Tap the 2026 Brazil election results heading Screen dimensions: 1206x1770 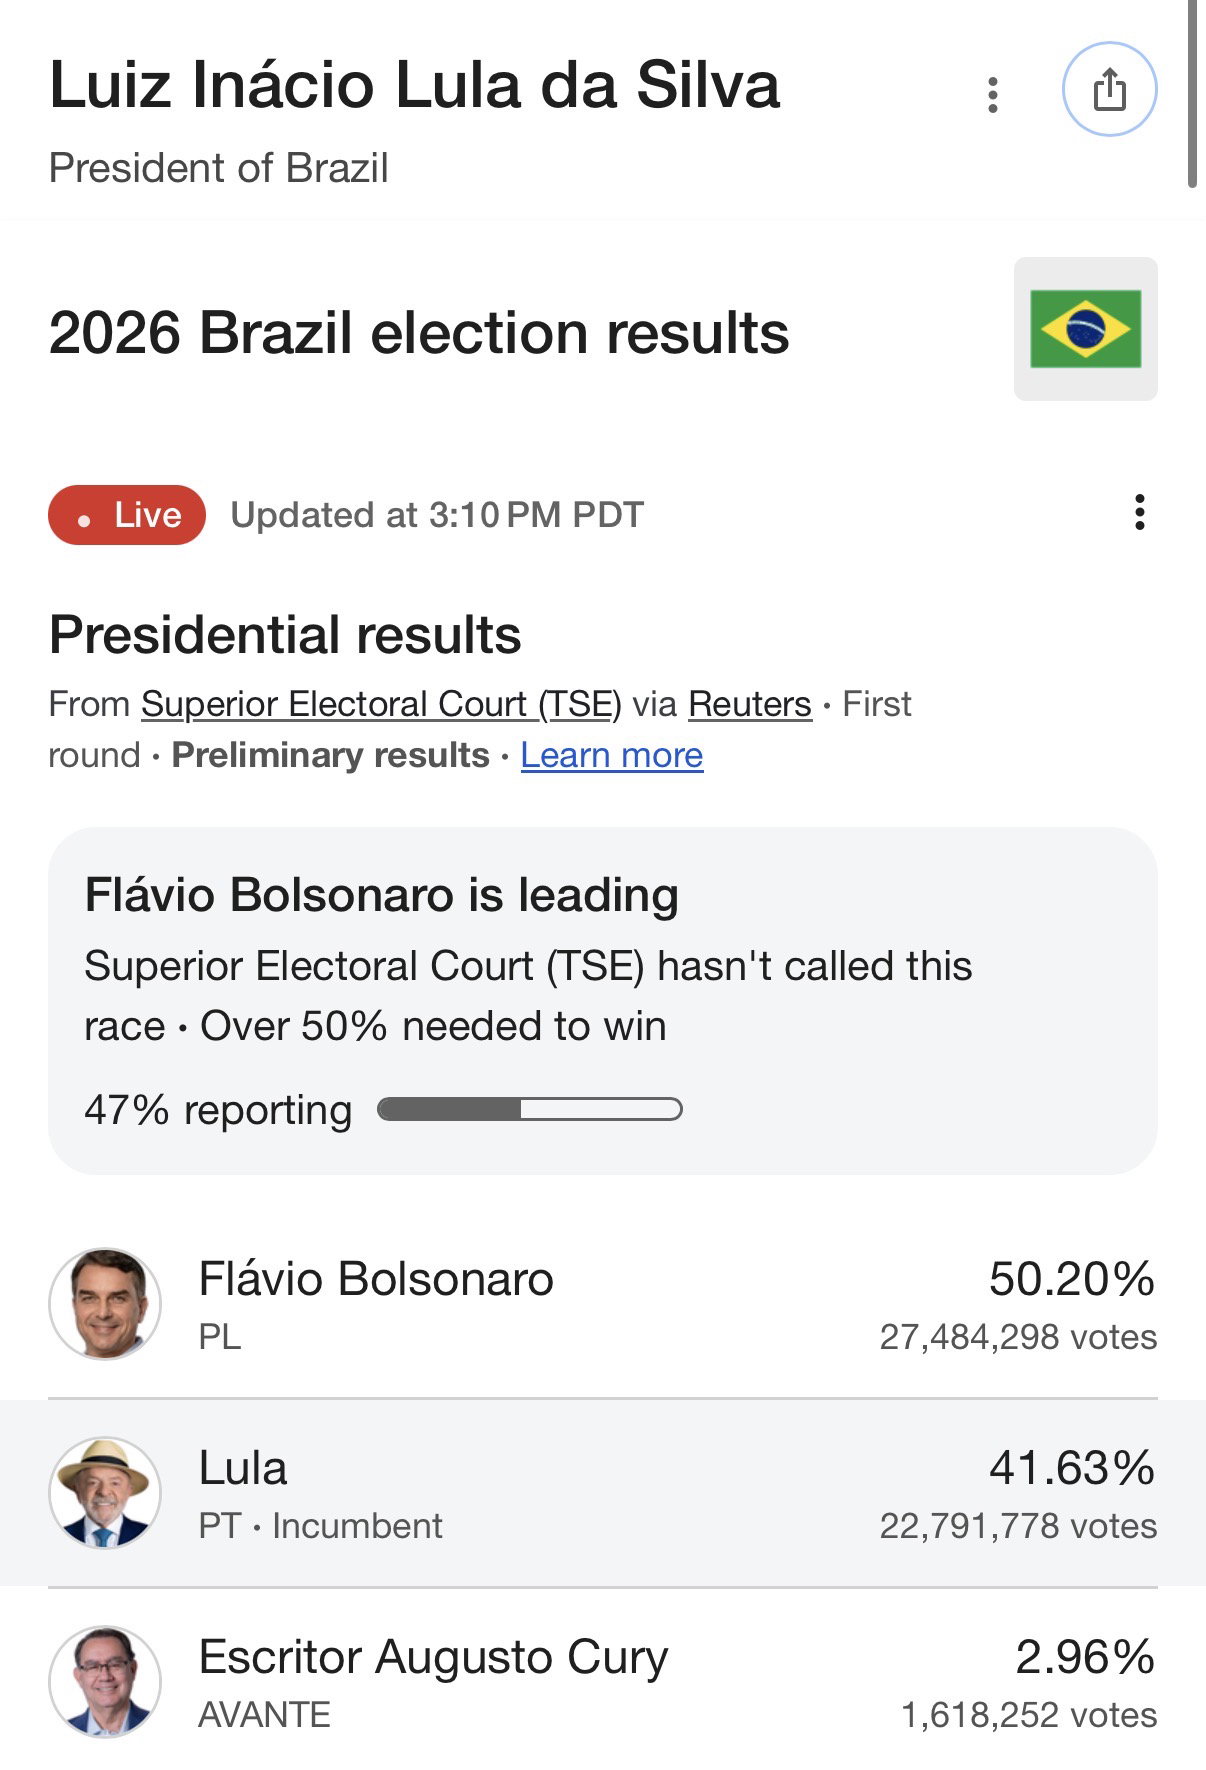[x=419, y=333]
